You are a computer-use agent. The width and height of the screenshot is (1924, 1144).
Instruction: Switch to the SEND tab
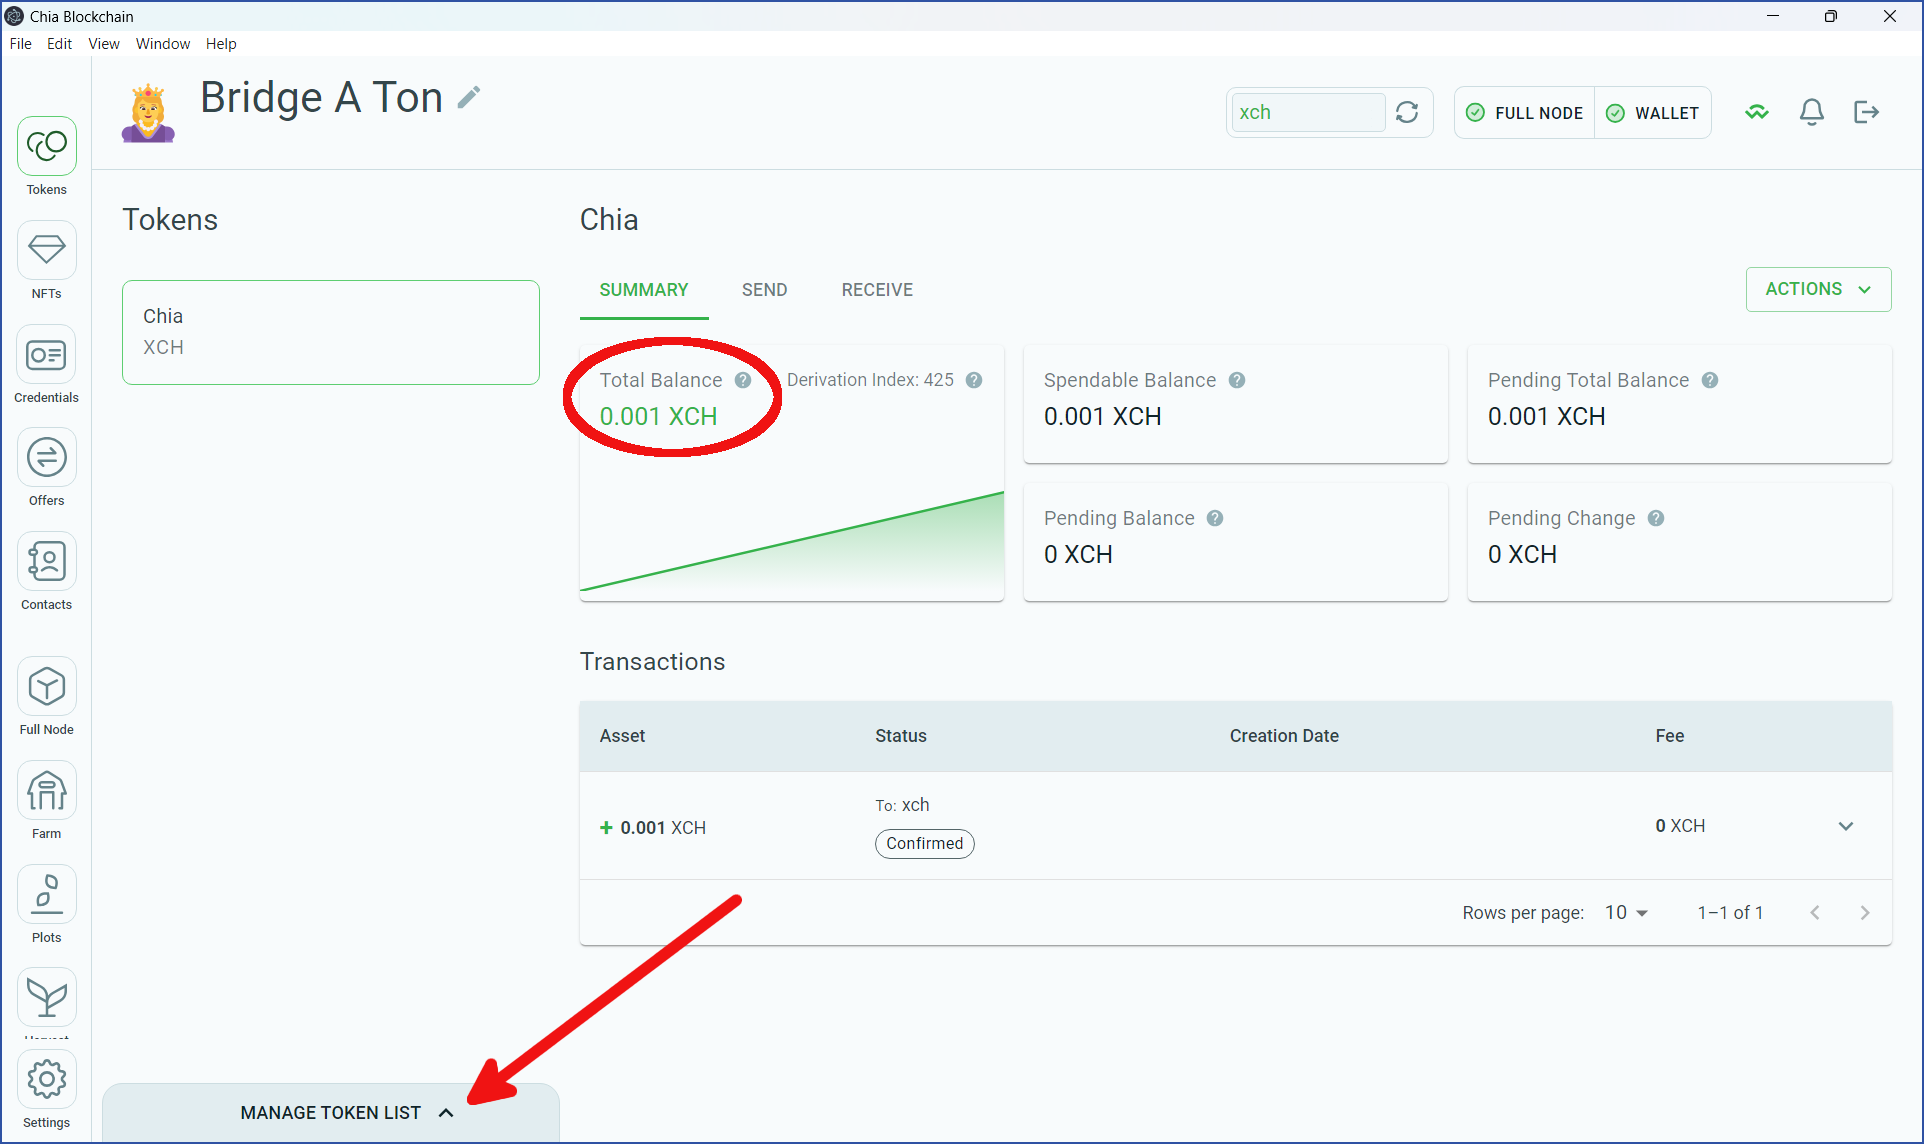pyautogui.click(x=764, y=290)
